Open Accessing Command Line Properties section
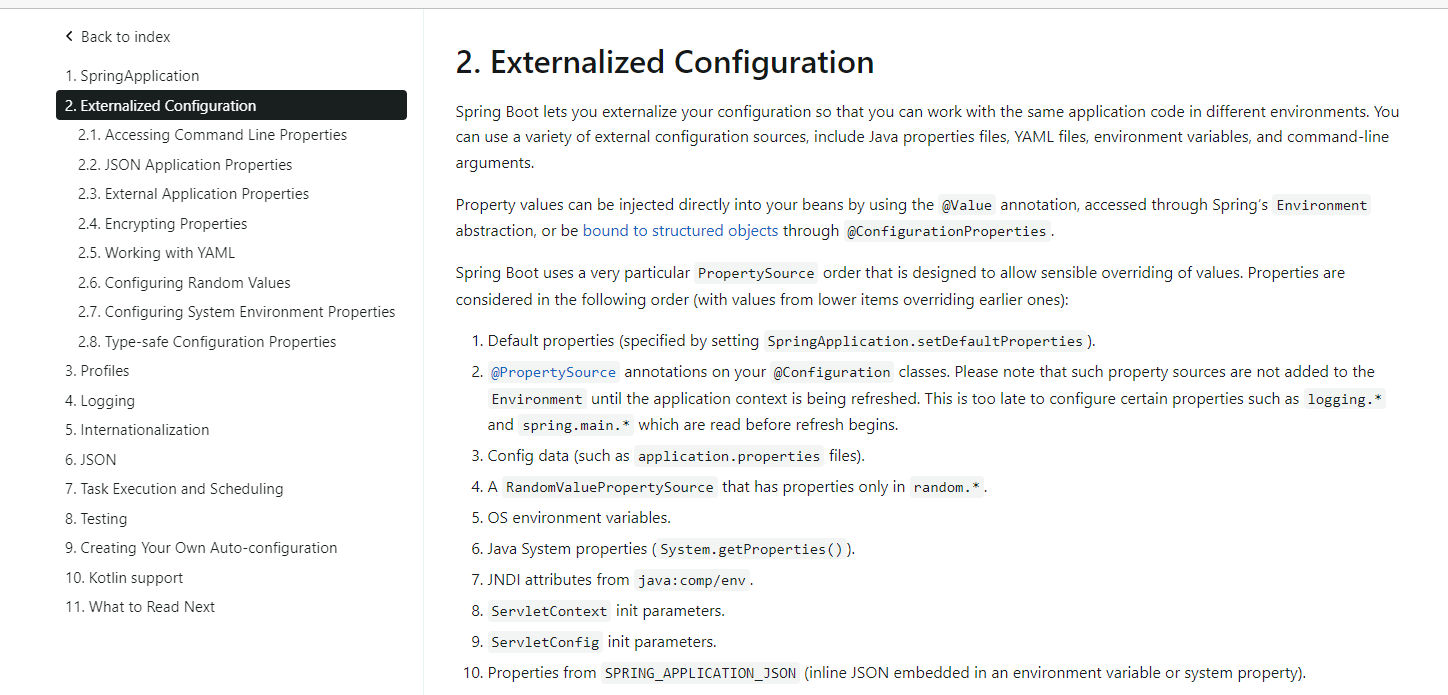 (x=212, y=134)
